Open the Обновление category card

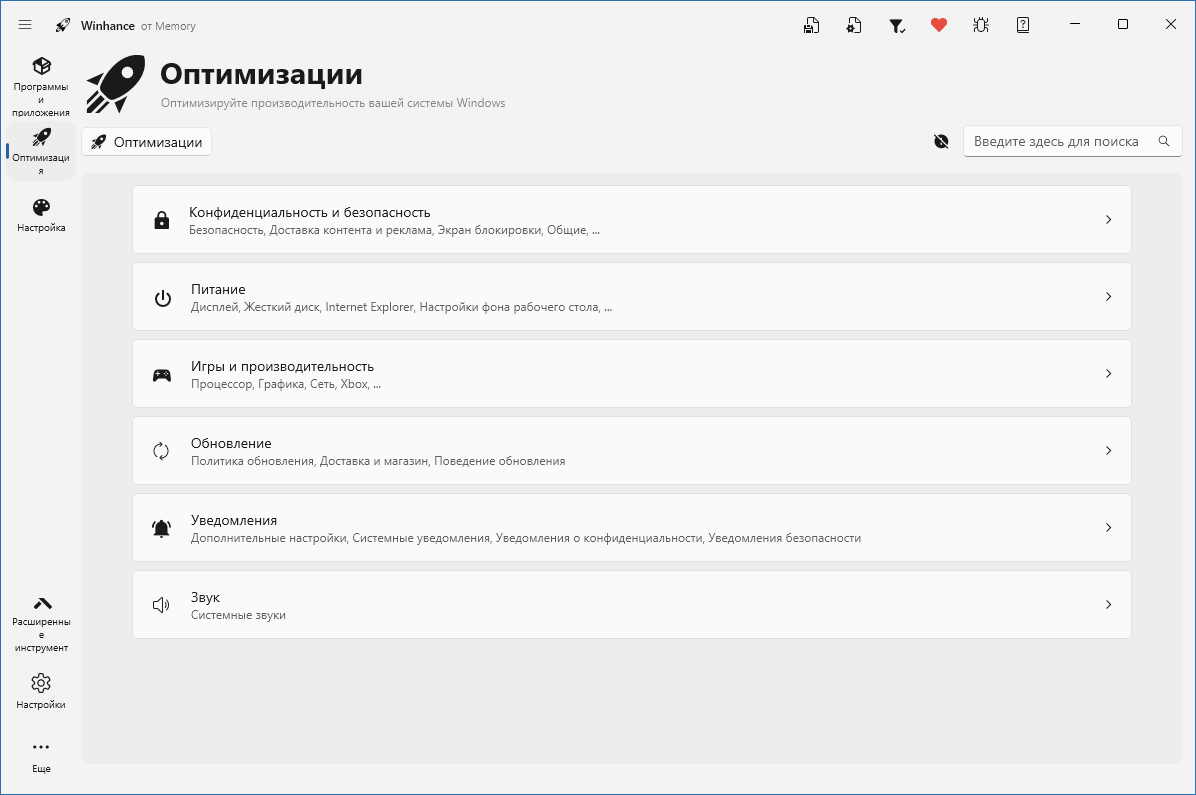pyautogui.click(x=632, y=450)
